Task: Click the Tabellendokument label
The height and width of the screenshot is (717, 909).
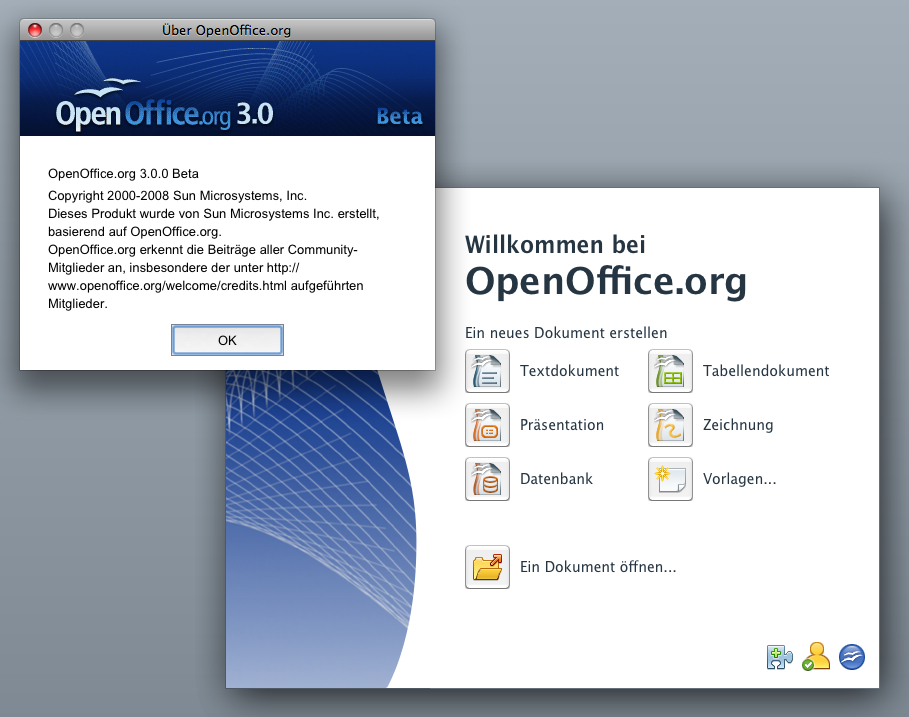Action: click(x=766, y=371)
